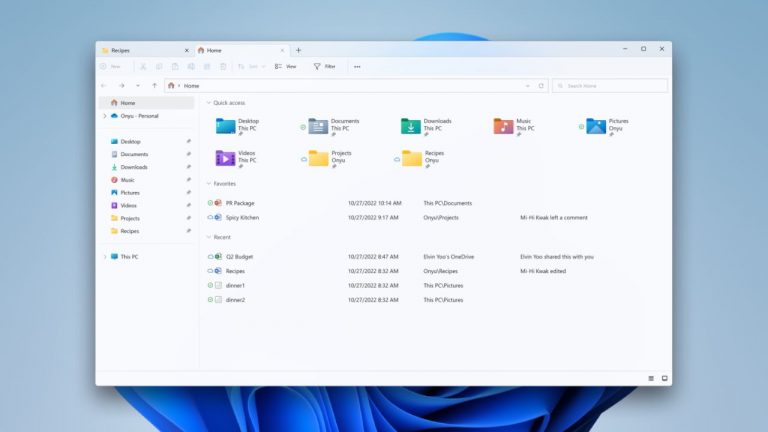Screen dimensions: 768x432
Task: Open the Downloads folder in Quick access
Action: coord(411,126)
